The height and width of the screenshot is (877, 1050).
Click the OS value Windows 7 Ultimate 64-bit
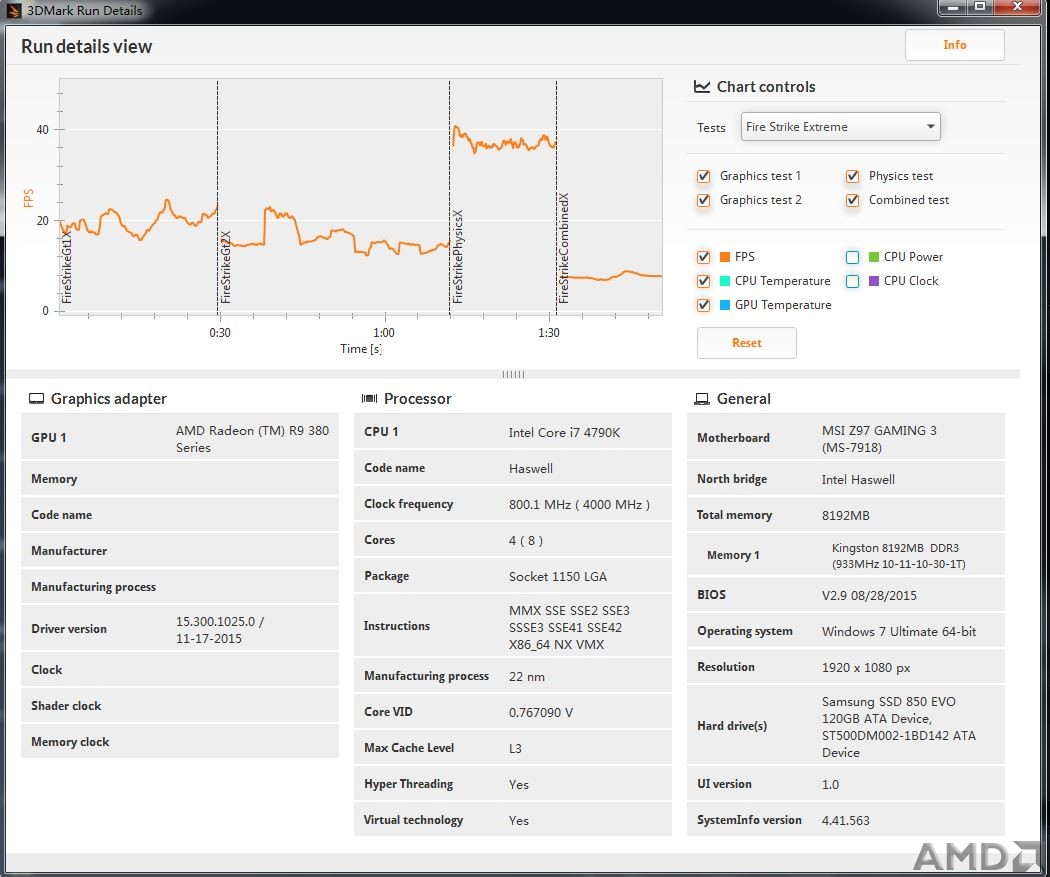[899, 631]
